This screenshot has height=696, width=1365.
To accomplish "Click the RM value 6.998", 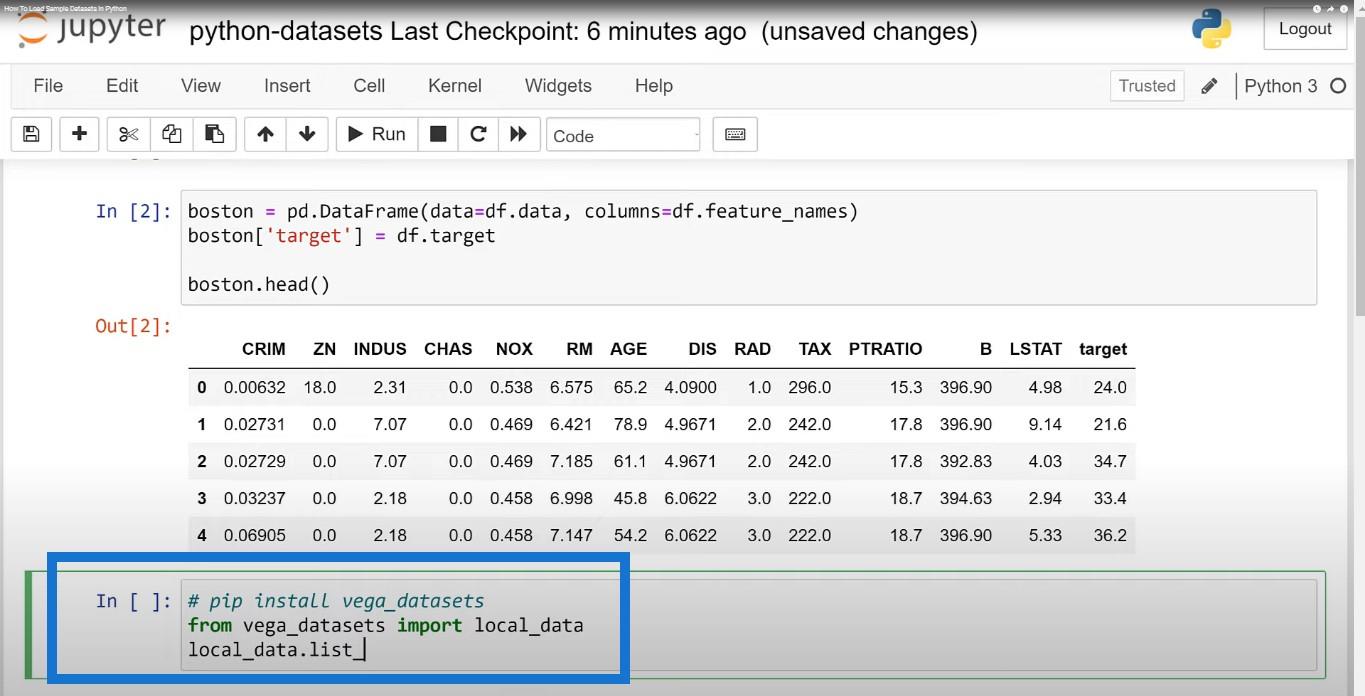I will [x=571, y=498].
